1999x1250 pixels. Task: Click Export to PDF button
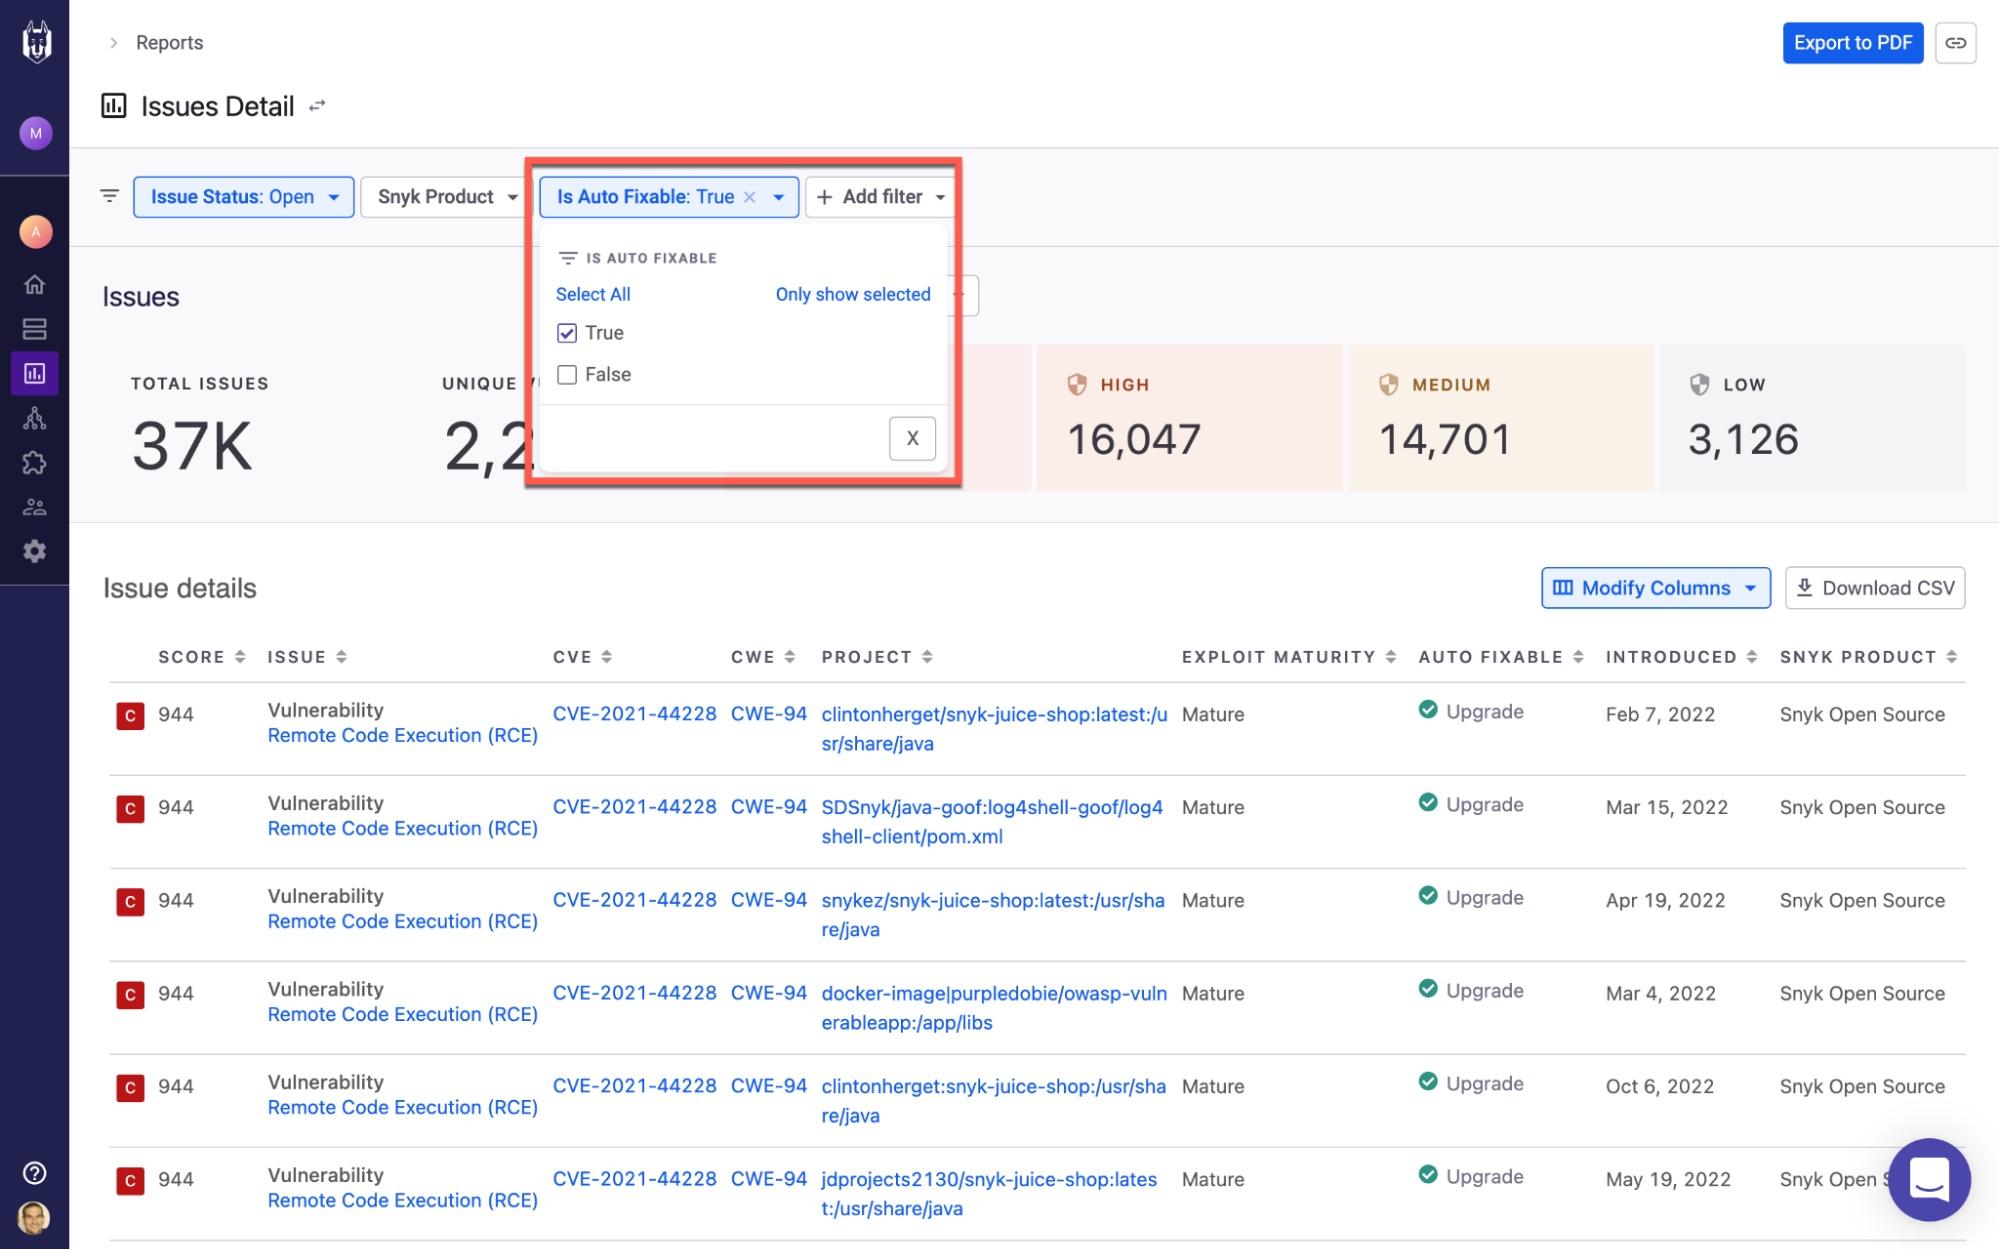(x=1852, y=43)
